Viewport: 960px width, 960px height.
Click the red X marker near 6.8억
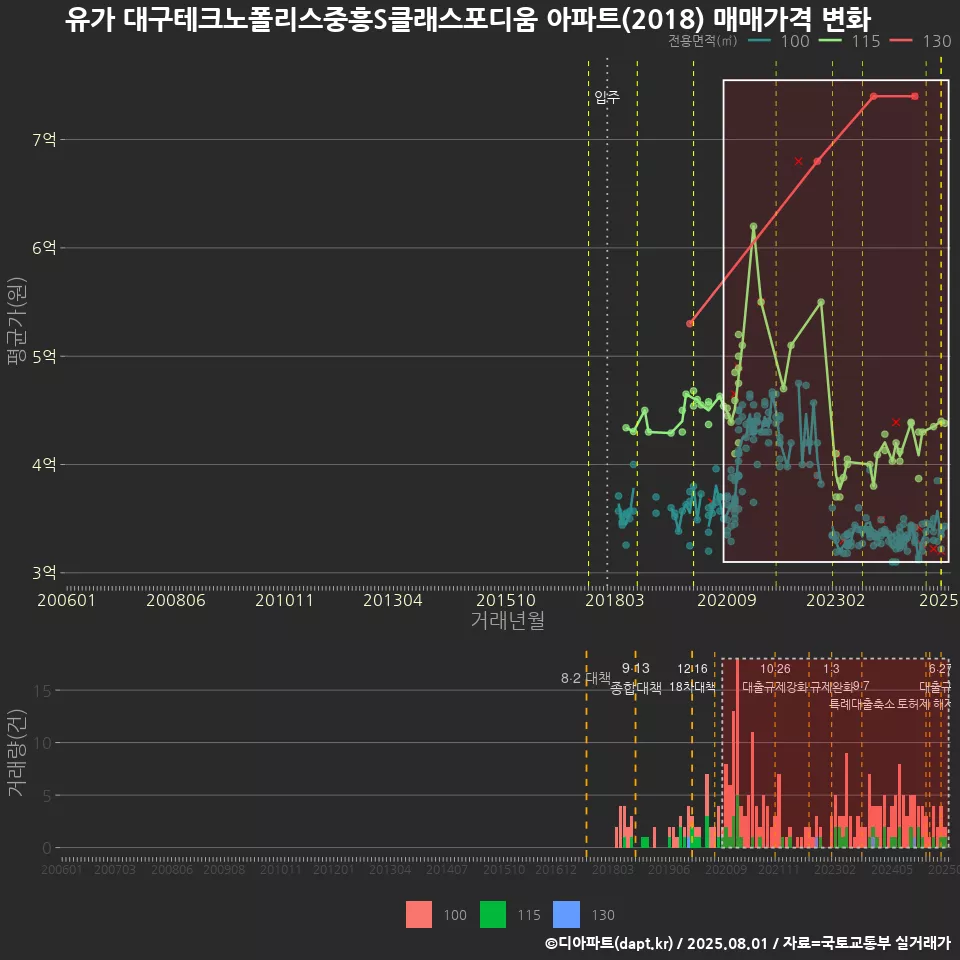pos(798,161)
